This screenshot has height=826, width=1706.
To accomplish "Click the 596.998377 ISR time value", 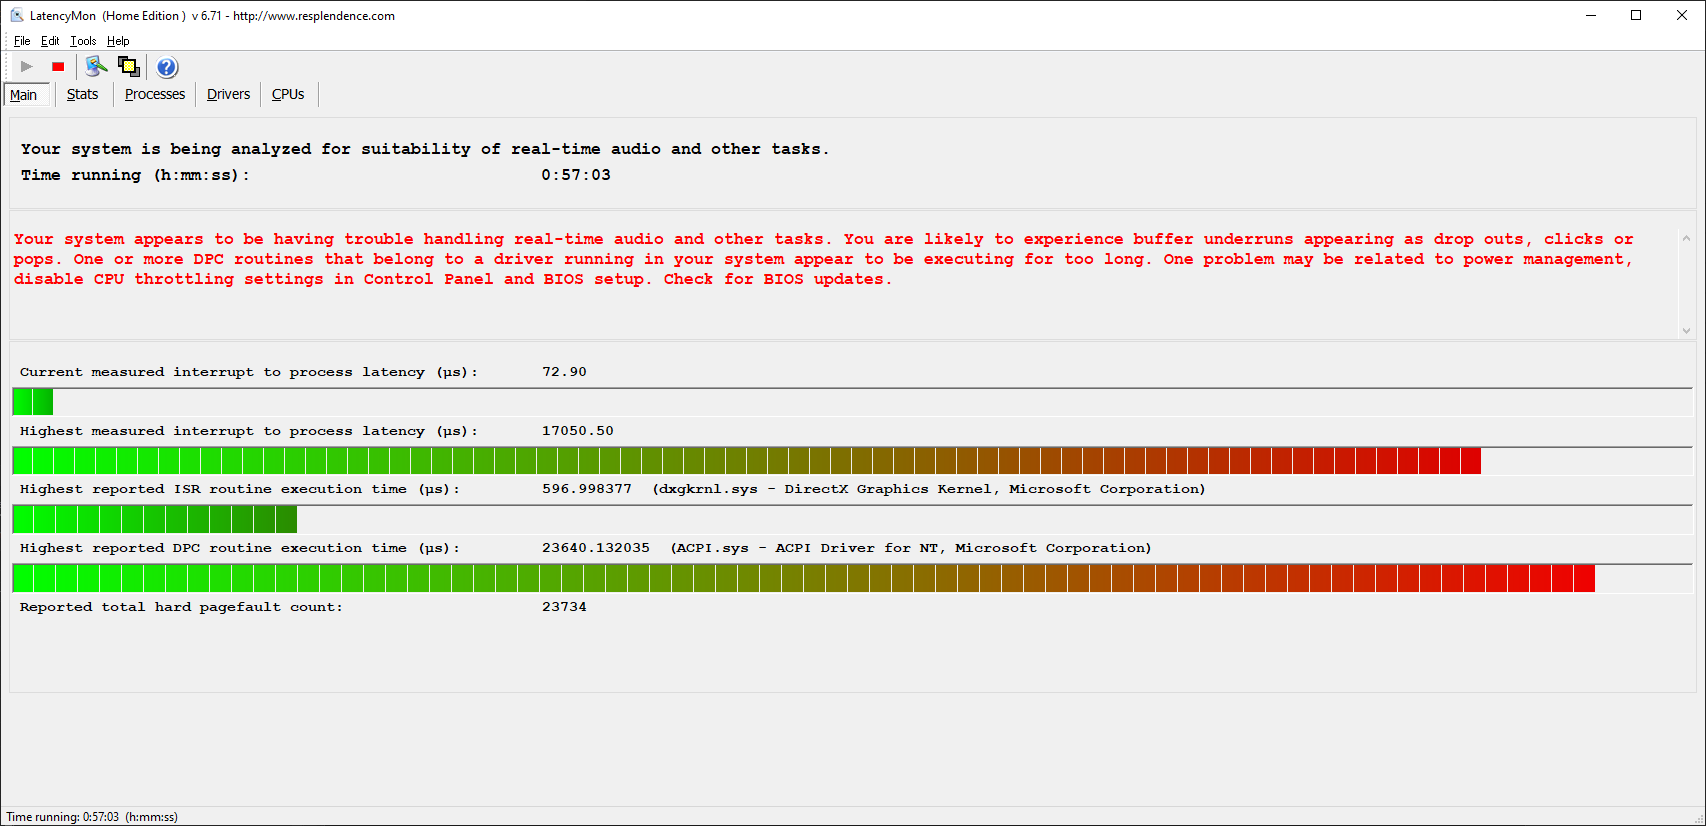I will click(x=587, y=489).
